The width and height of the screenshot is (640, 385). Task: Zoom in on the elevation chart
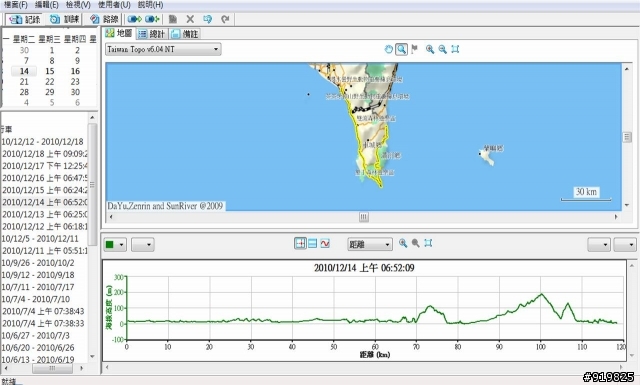click(403, 243)
